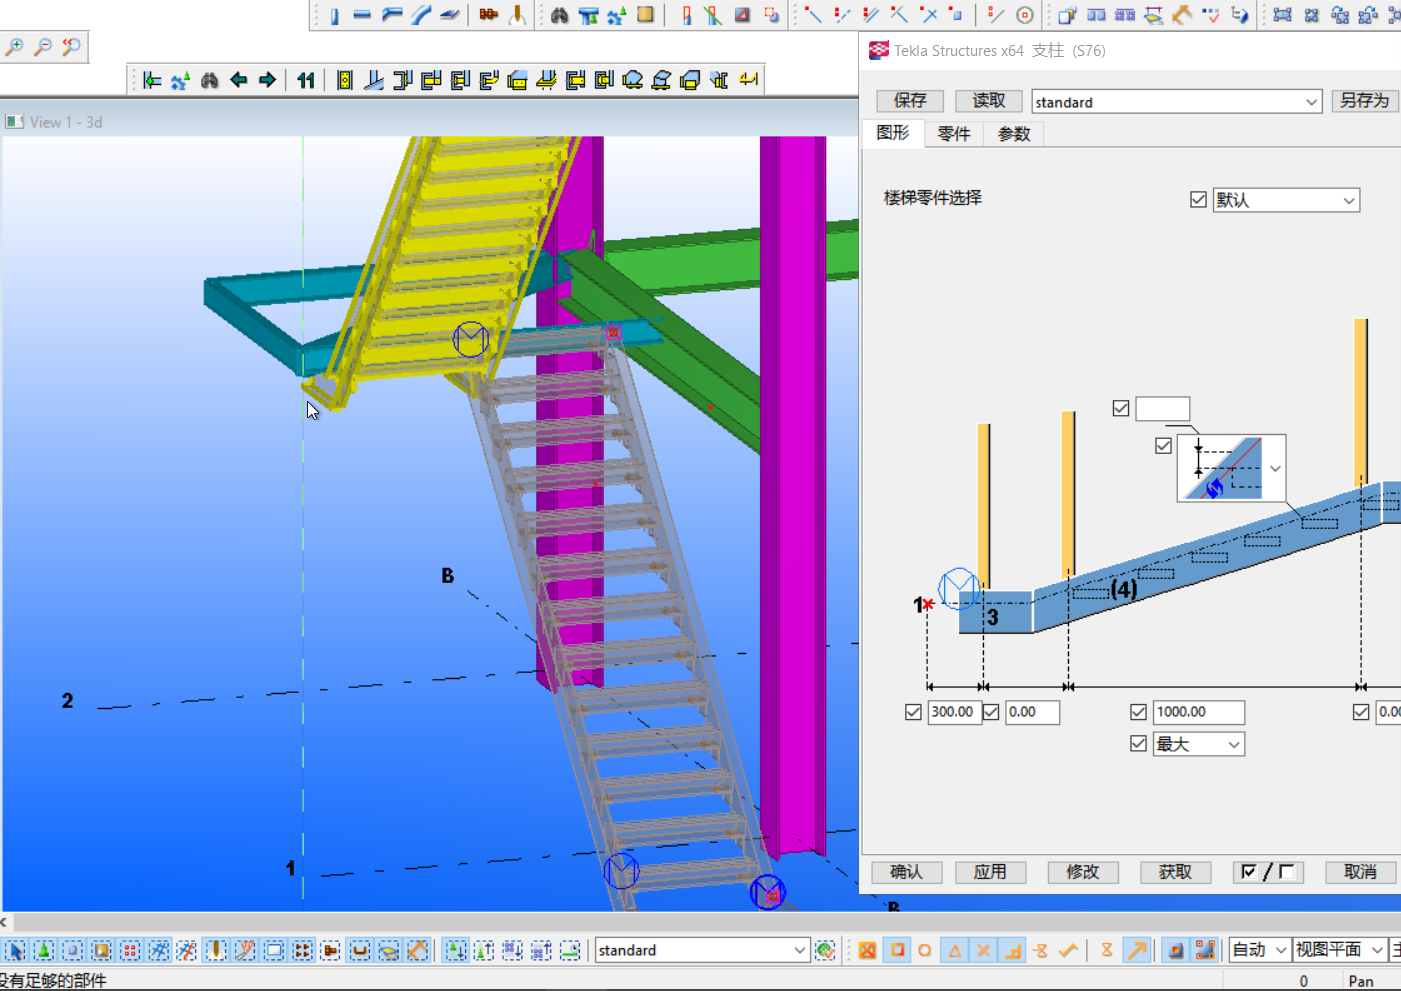Select the Create column tool
Image resolution: width=1401 pixels, height=991 pixels.
(x=334, y=15)
